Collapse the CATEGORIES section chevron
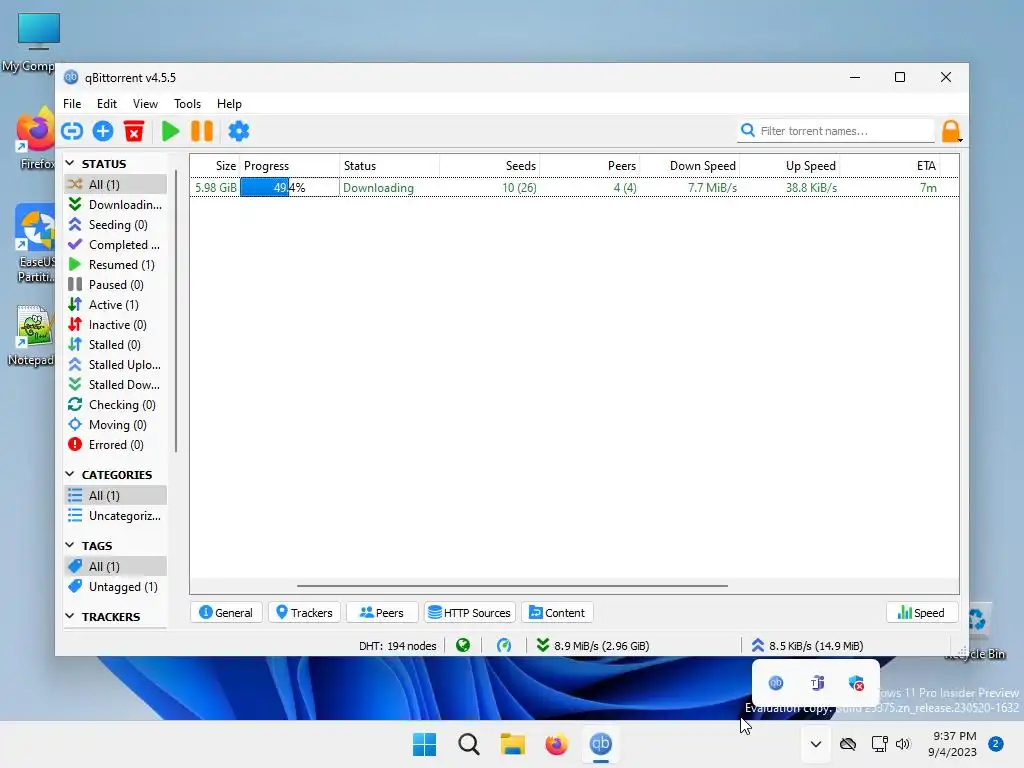 click(x=70, y=474)
